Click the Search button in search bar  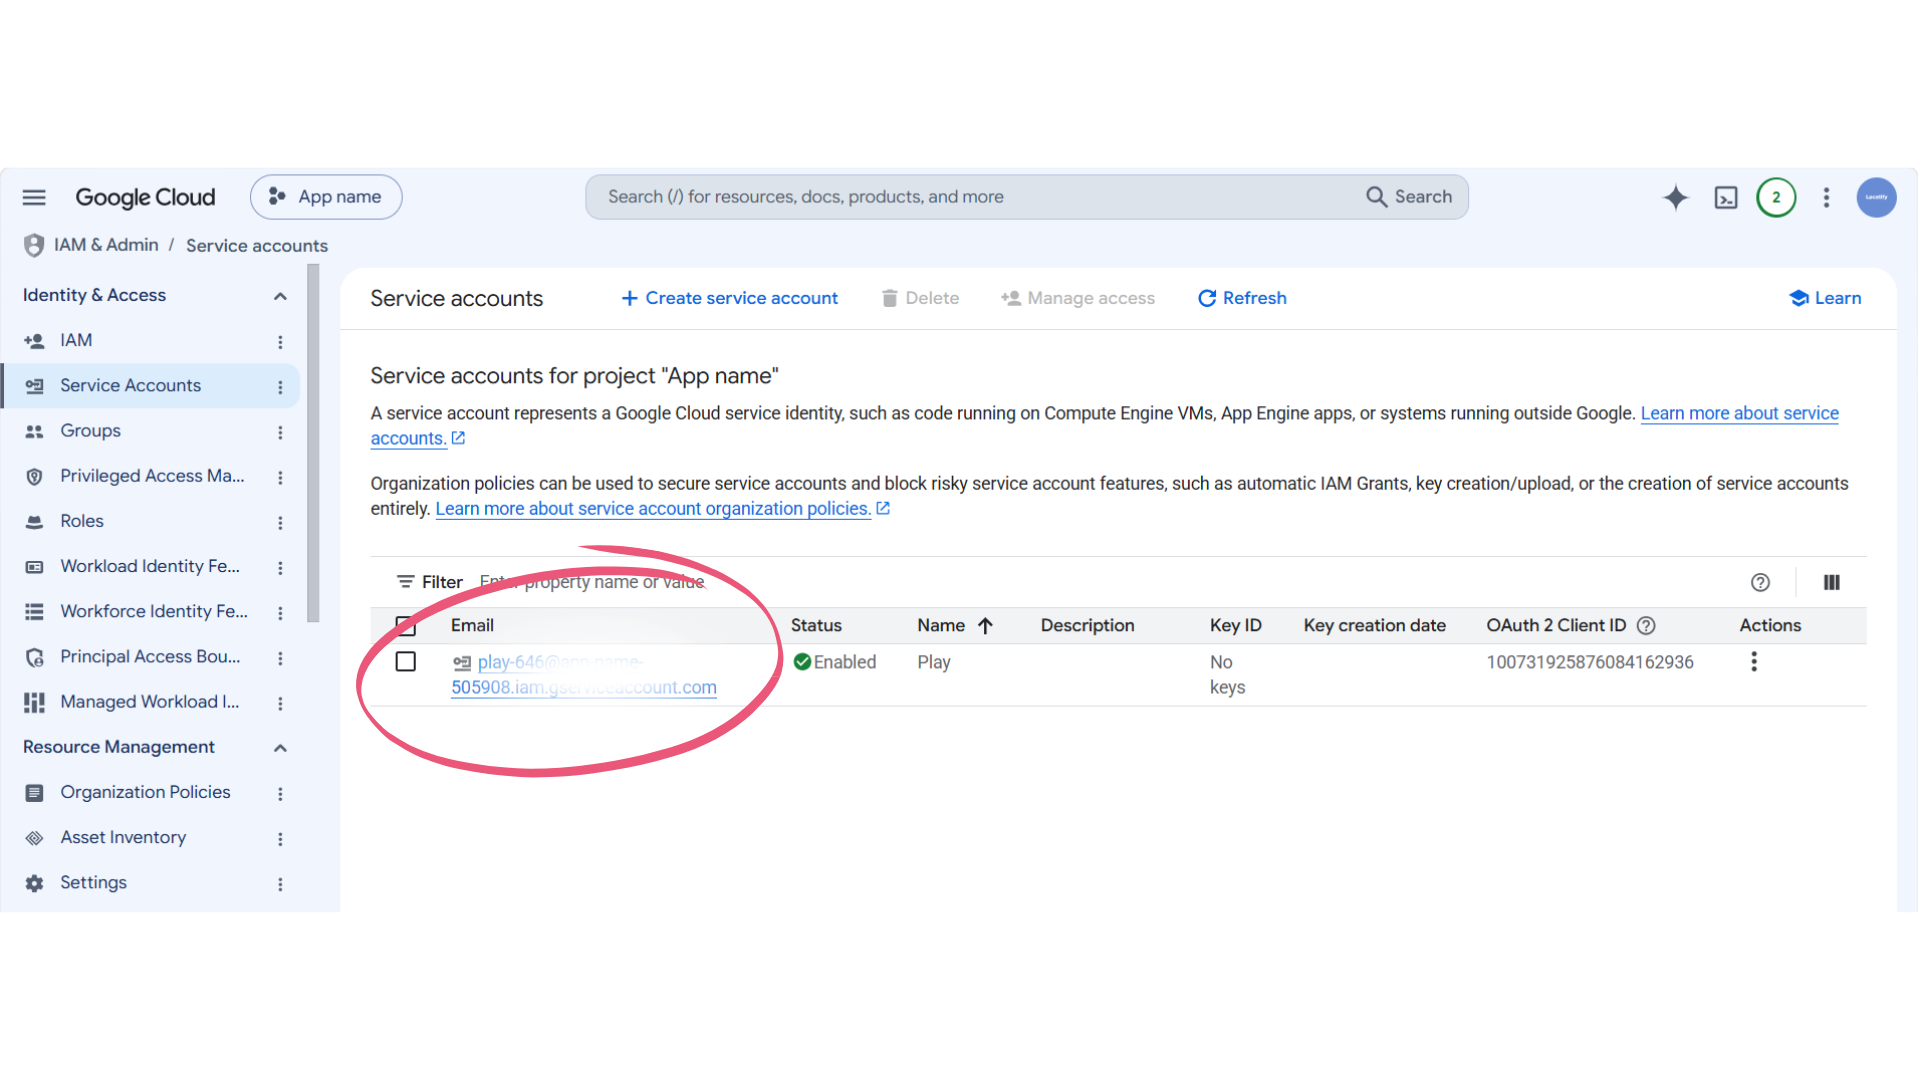1409,197
